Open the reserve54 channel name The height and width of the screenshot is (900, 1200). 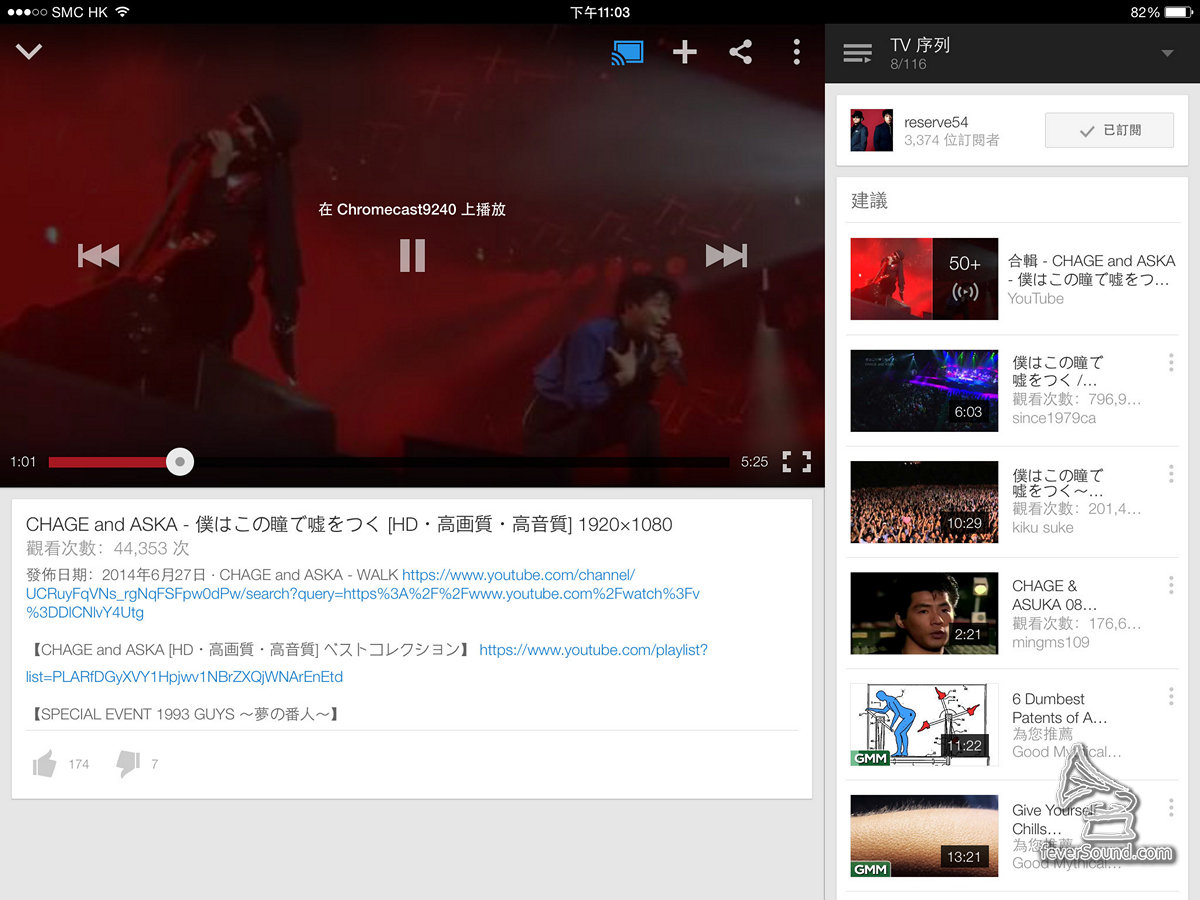(936, 122)
